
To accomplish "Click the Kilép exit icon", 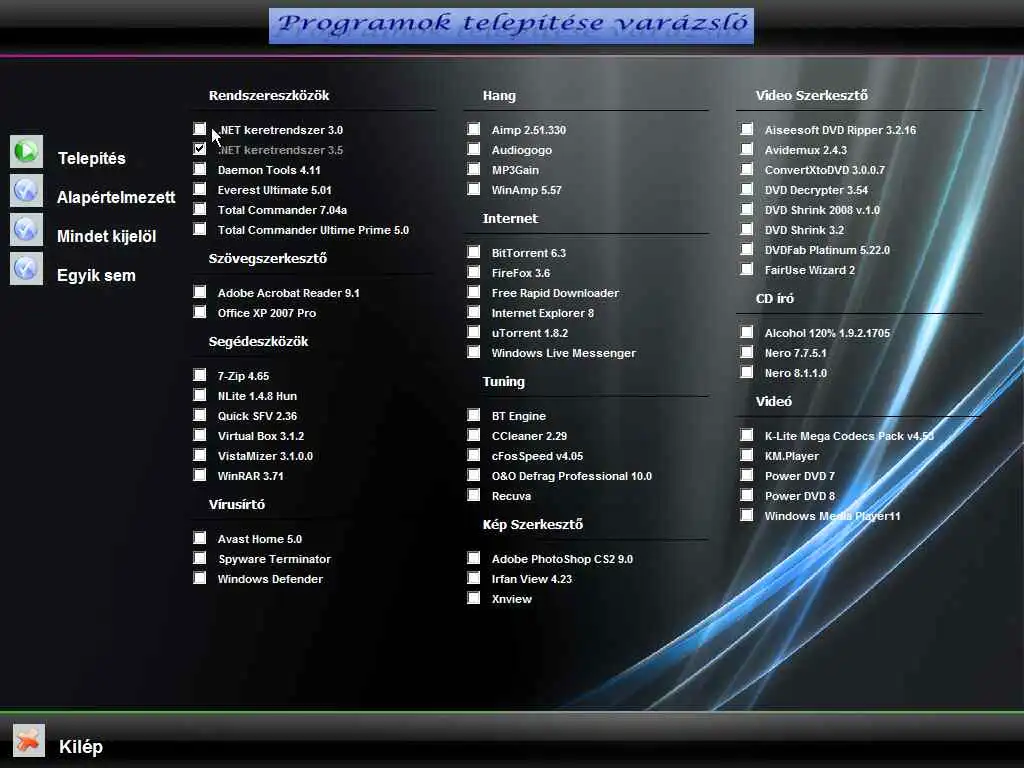I will (29, 740).
